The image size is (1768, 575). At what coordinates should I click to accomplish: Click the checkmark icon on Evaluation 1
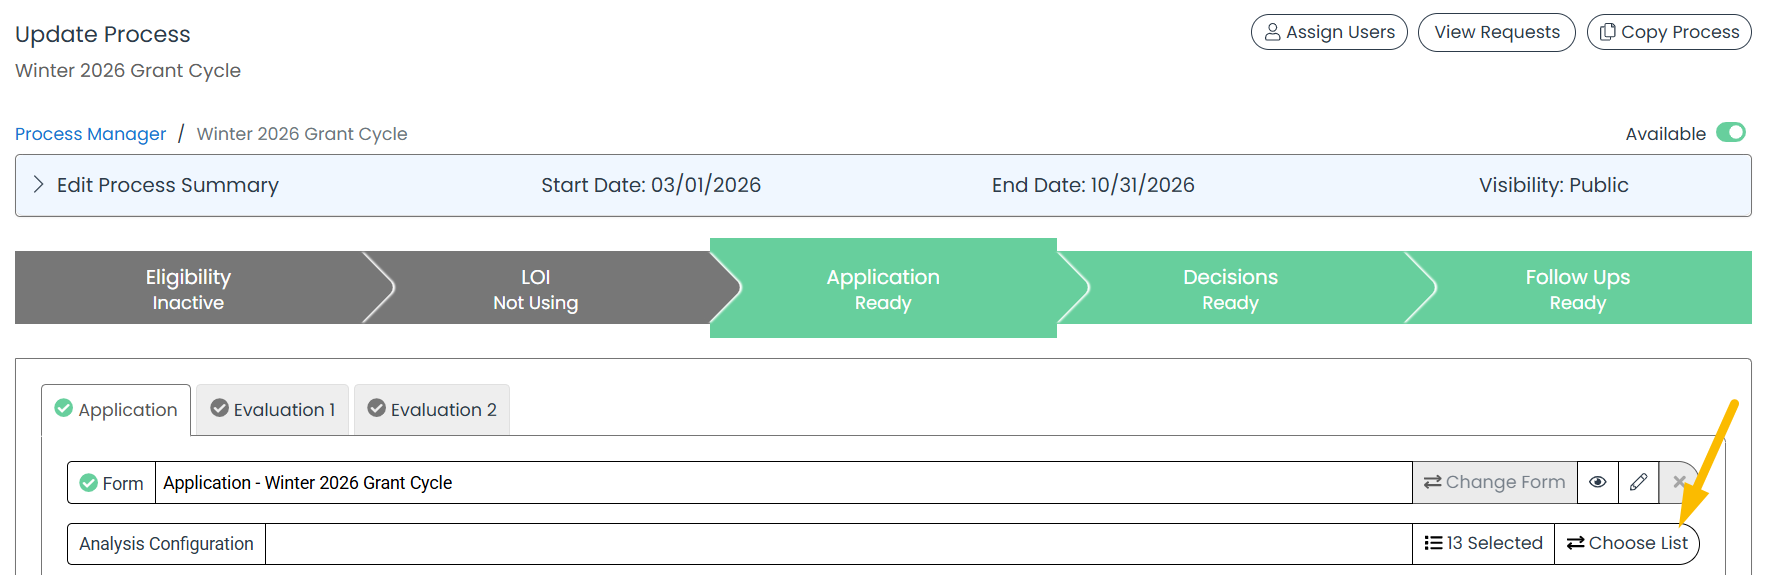(220, 408)
